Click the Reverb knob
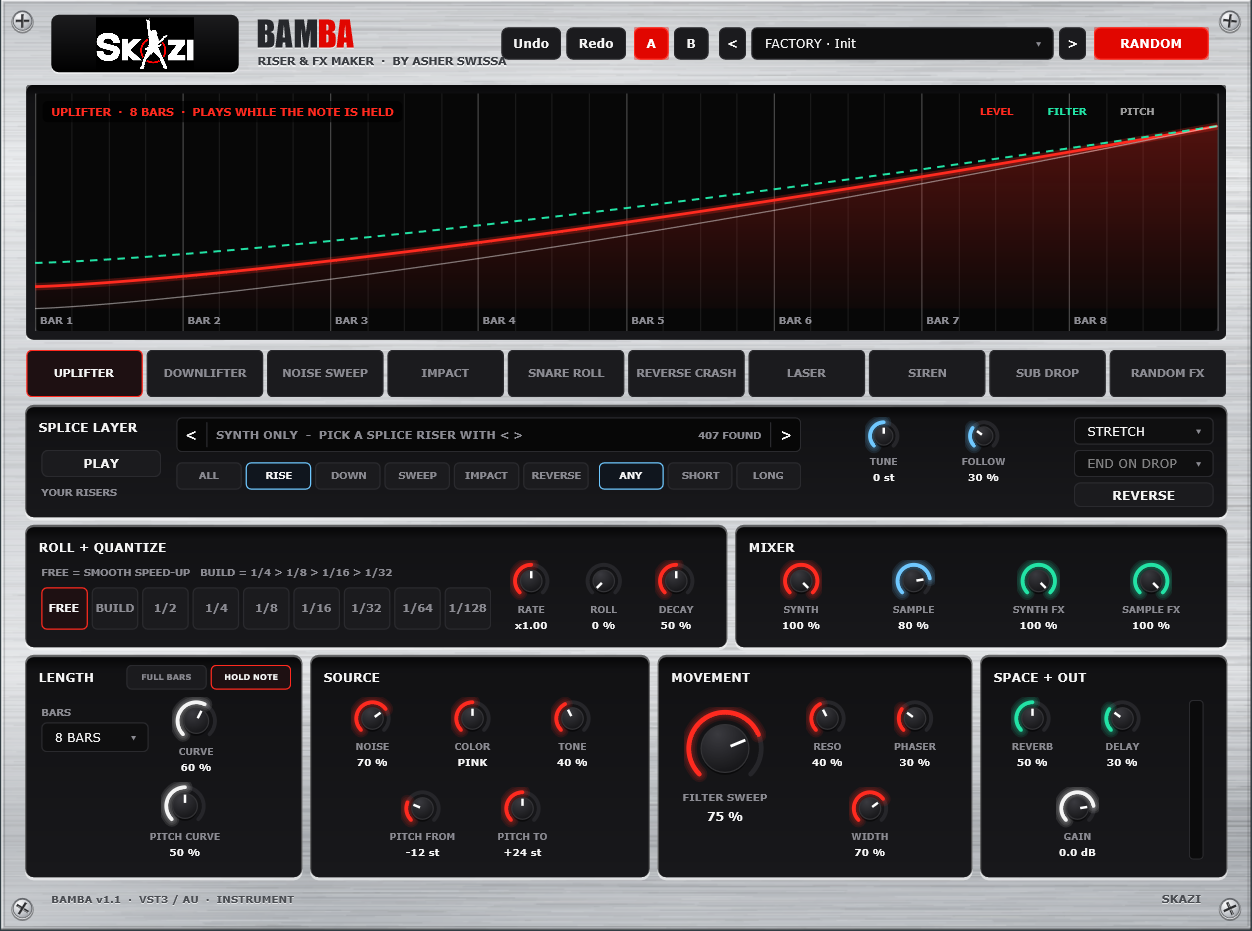 click(x=1031, y=718)
